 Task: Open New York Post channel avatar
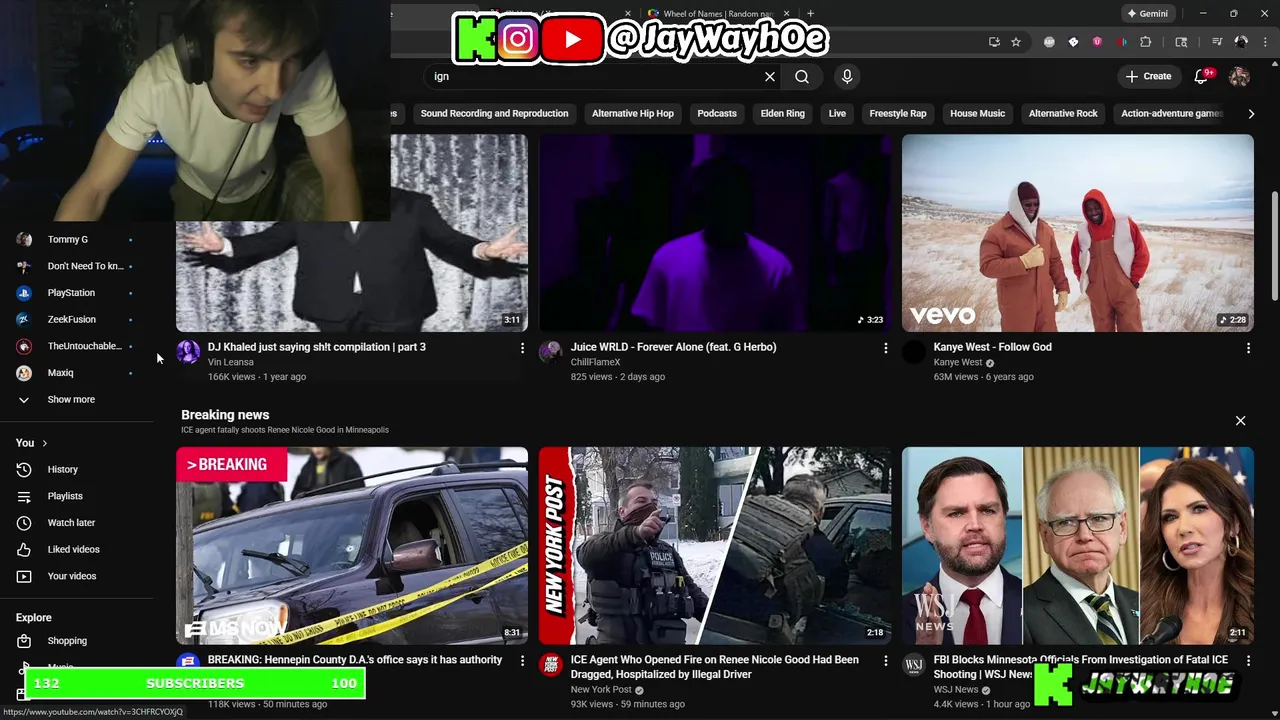coord(551,664)
